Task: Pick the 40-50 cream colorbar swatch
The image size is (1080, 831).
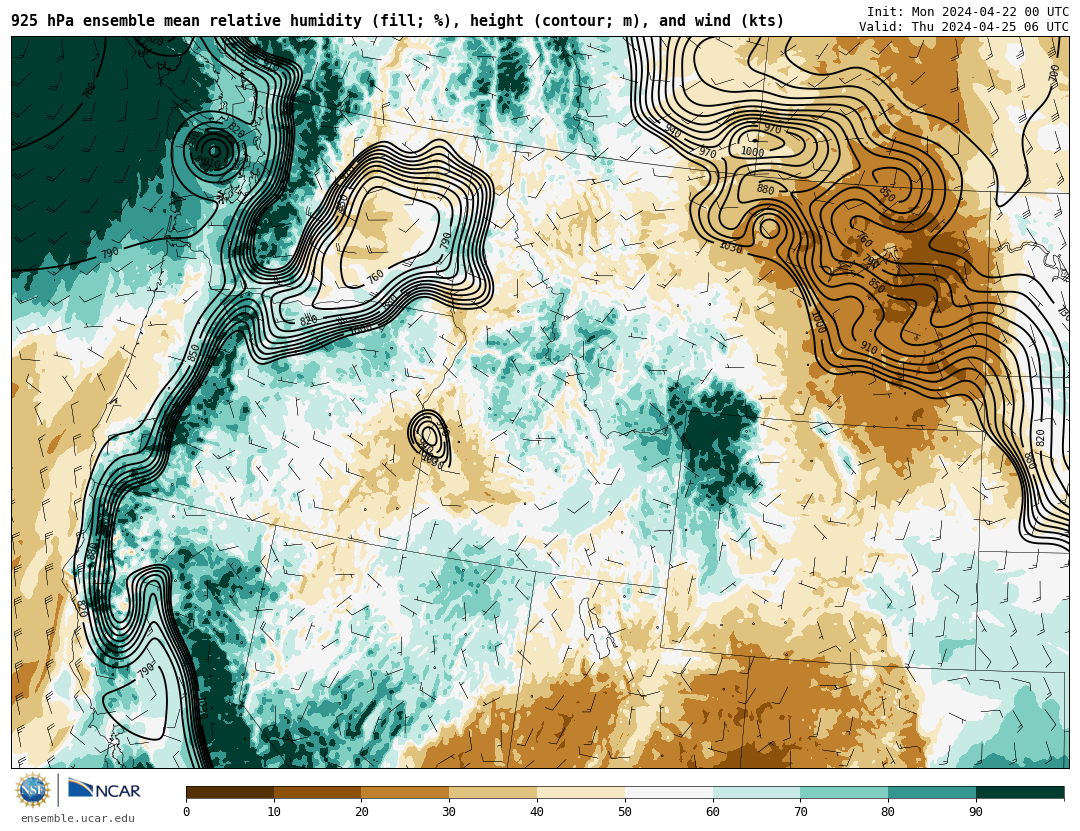Action: [581, 792]
